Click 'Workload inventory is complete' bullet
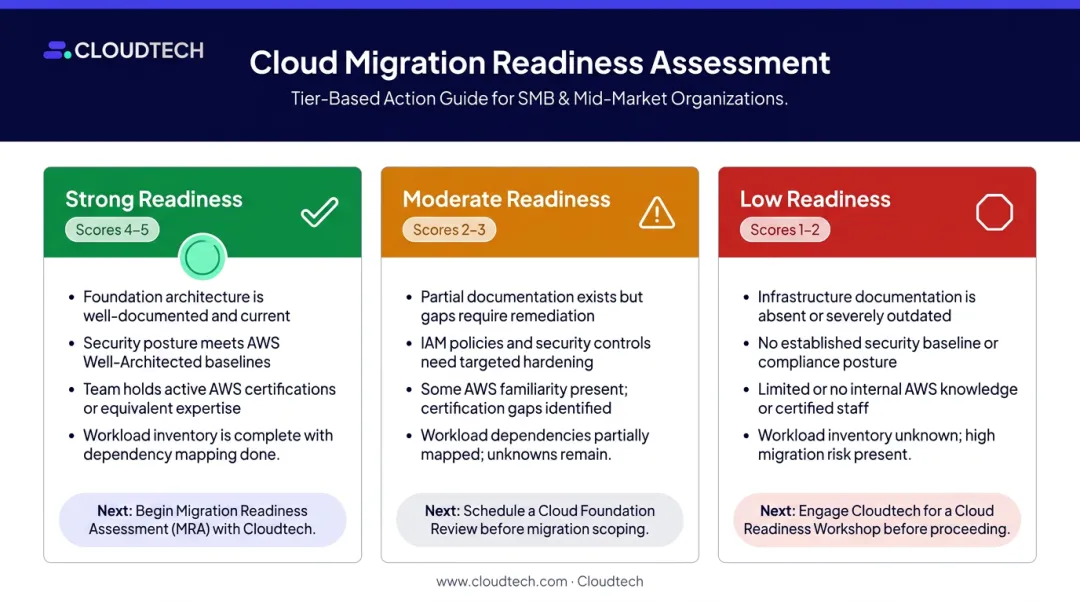This screenshot has width=1080, height=603. (208, 444)
